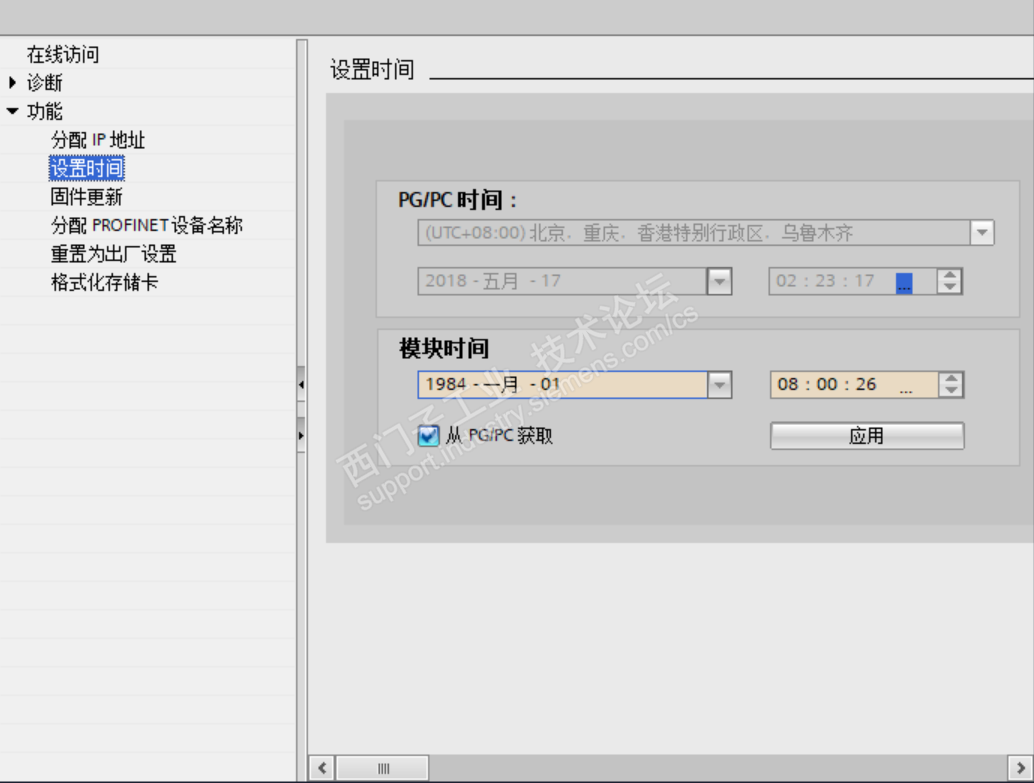Select 设置时间 in the tree
Screen dimensions: 1034x783
86,168
